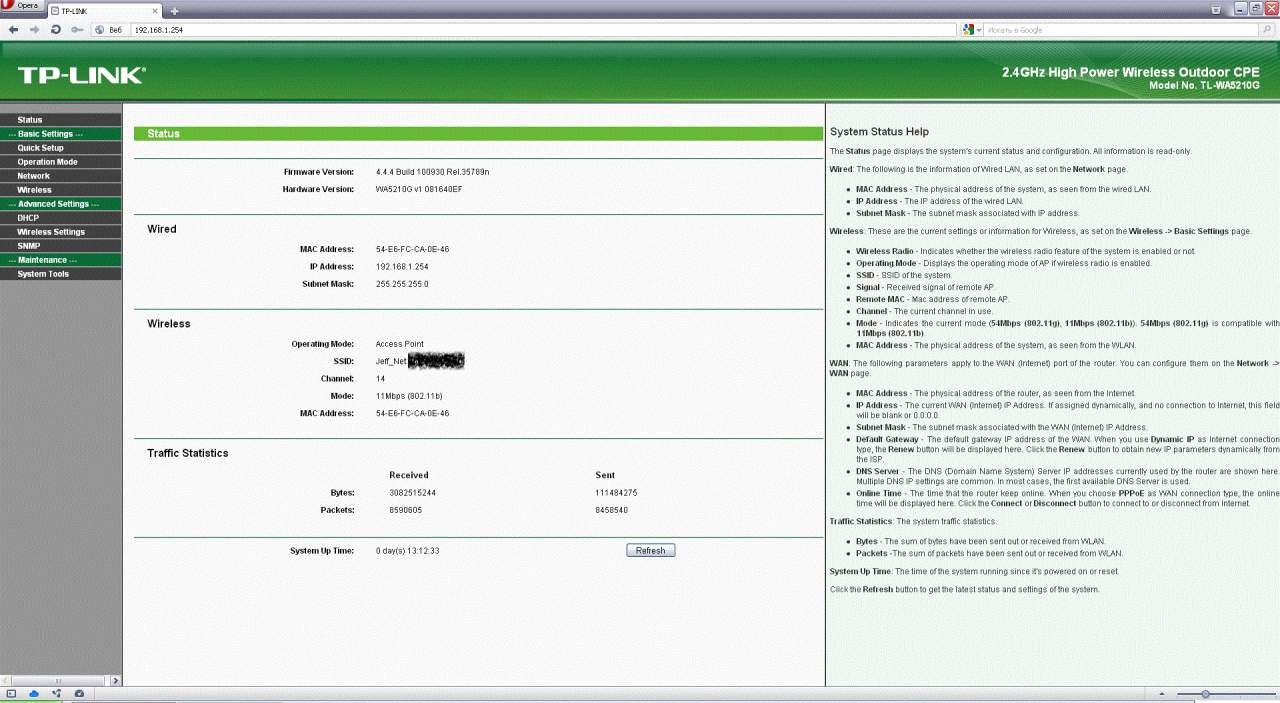The width and height of the screenshot is (1280, 703).
Task: Open the closed tabs trash icon
Action: [1216, 8]
